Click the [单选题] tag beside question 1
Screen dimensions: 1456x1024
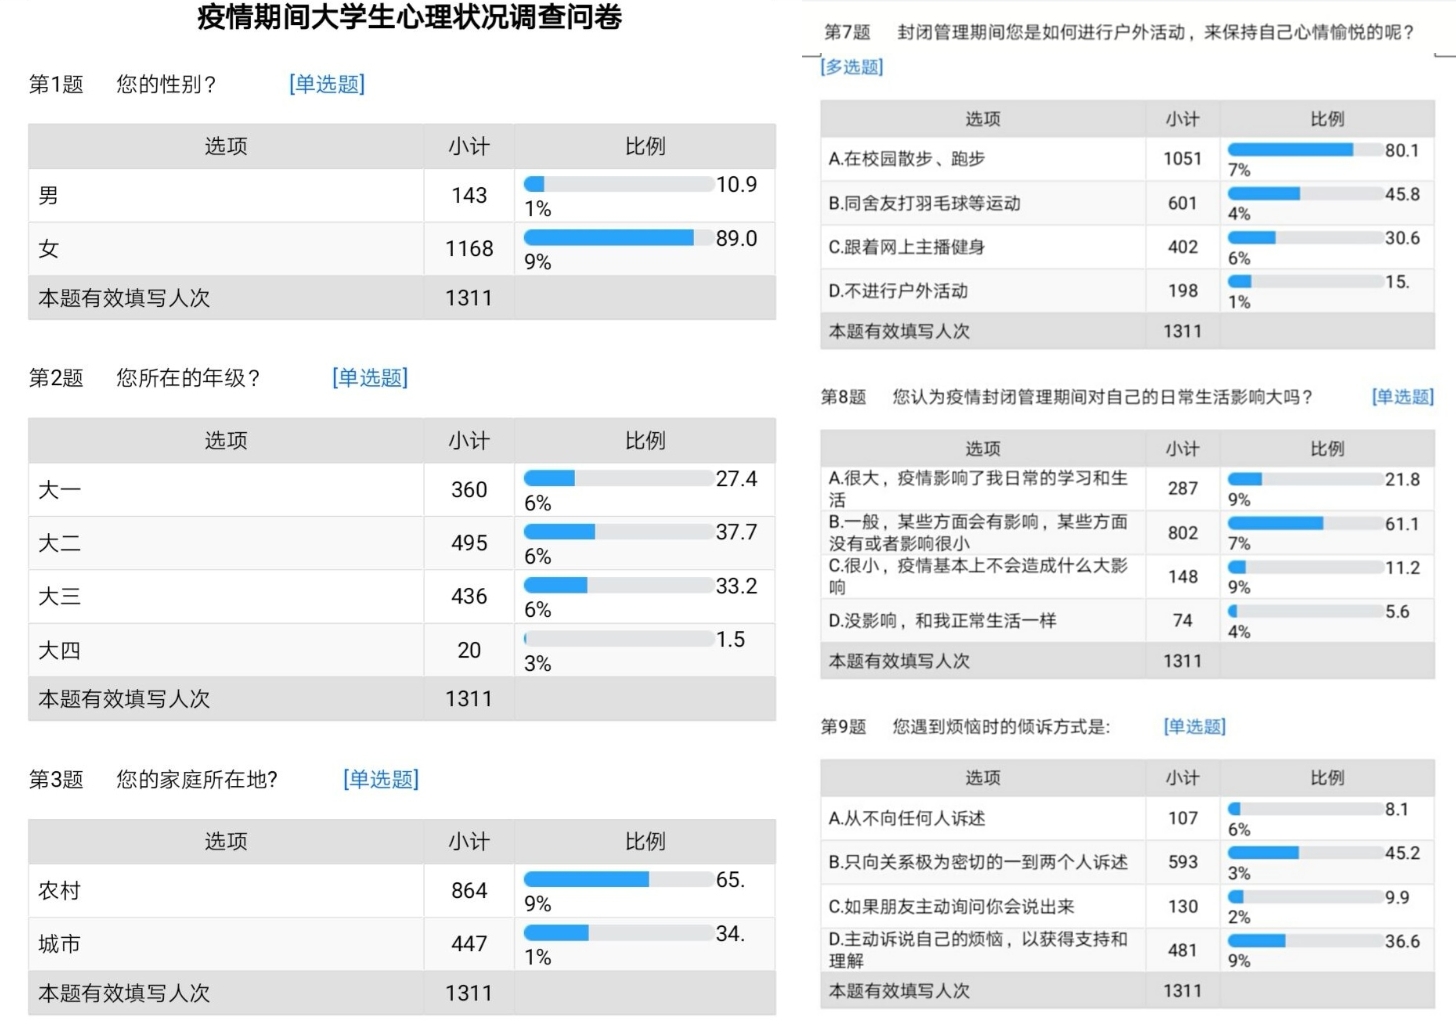[327, 84]
